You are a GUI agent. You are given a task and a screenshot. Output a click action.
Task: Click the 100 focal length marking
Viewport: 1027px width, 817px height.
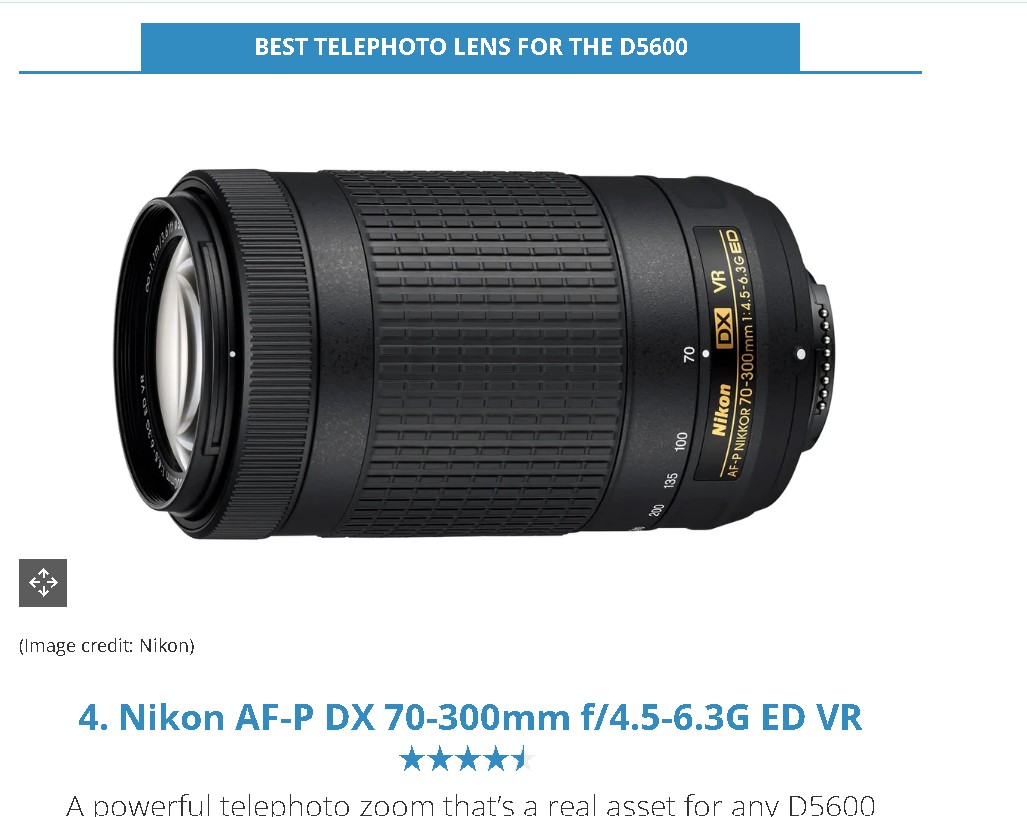[681, 440]
